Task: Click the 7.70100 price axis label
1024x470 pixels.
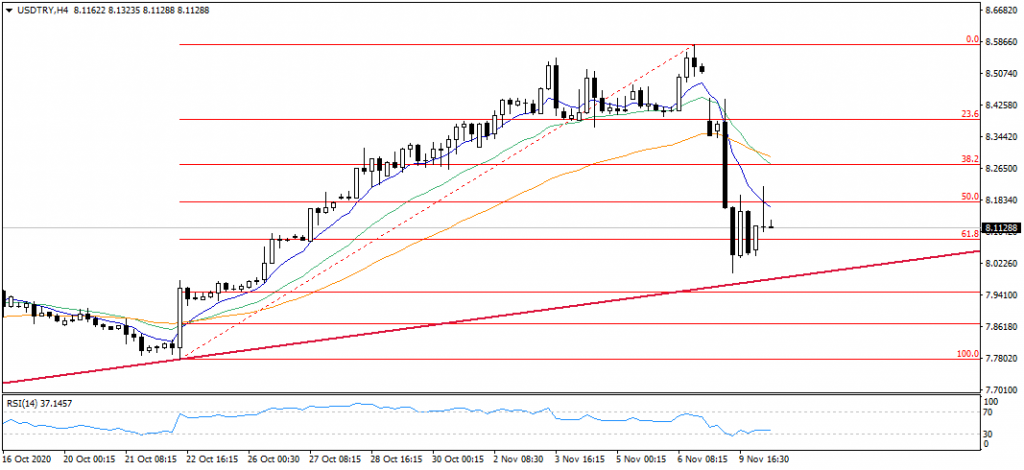Action: (x=1002, y=390)
